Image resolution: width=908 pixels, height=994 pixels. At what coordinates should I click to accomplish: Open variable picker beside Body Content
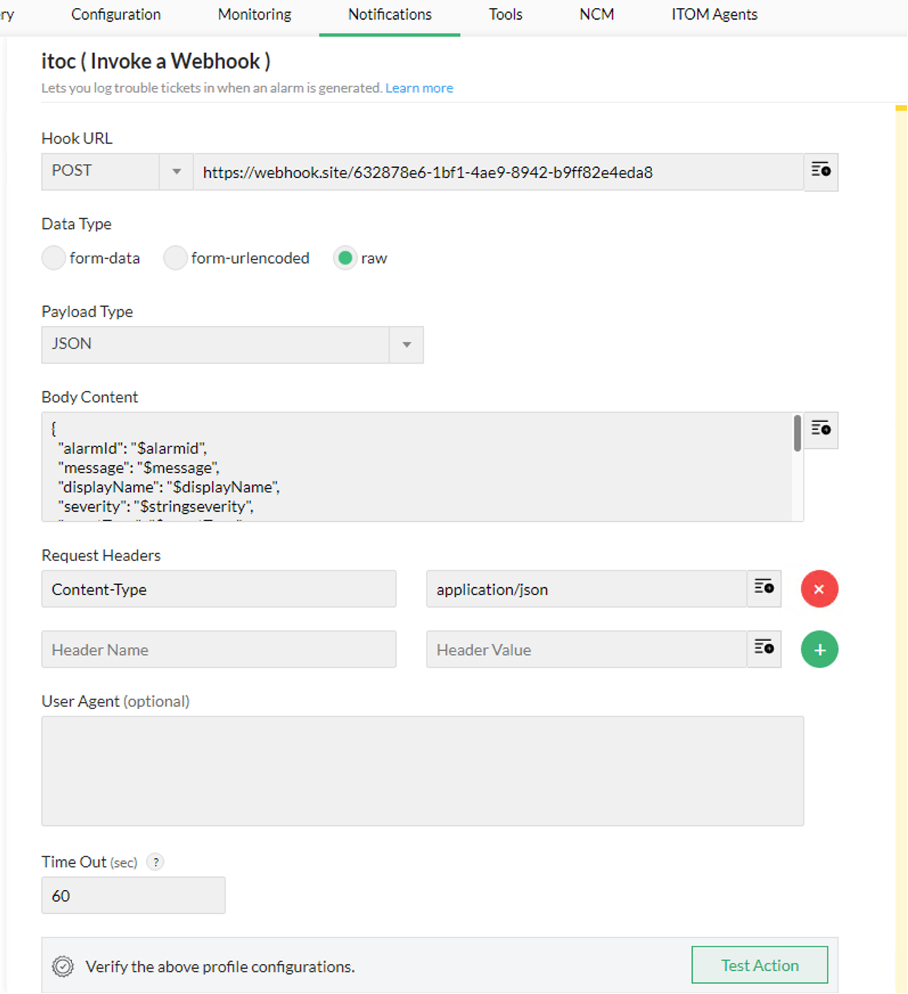(821, 430)
